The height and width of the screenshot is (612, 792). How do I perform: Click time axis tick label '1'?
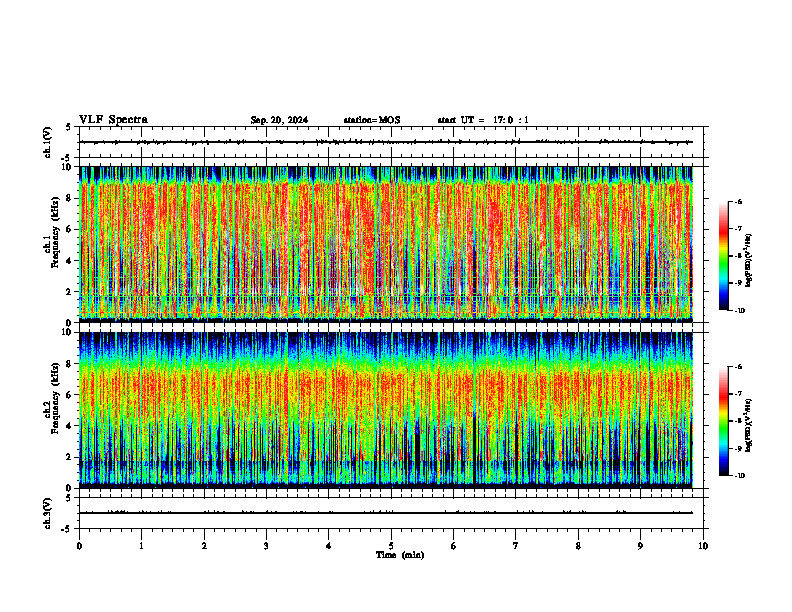tap(141, 546)
